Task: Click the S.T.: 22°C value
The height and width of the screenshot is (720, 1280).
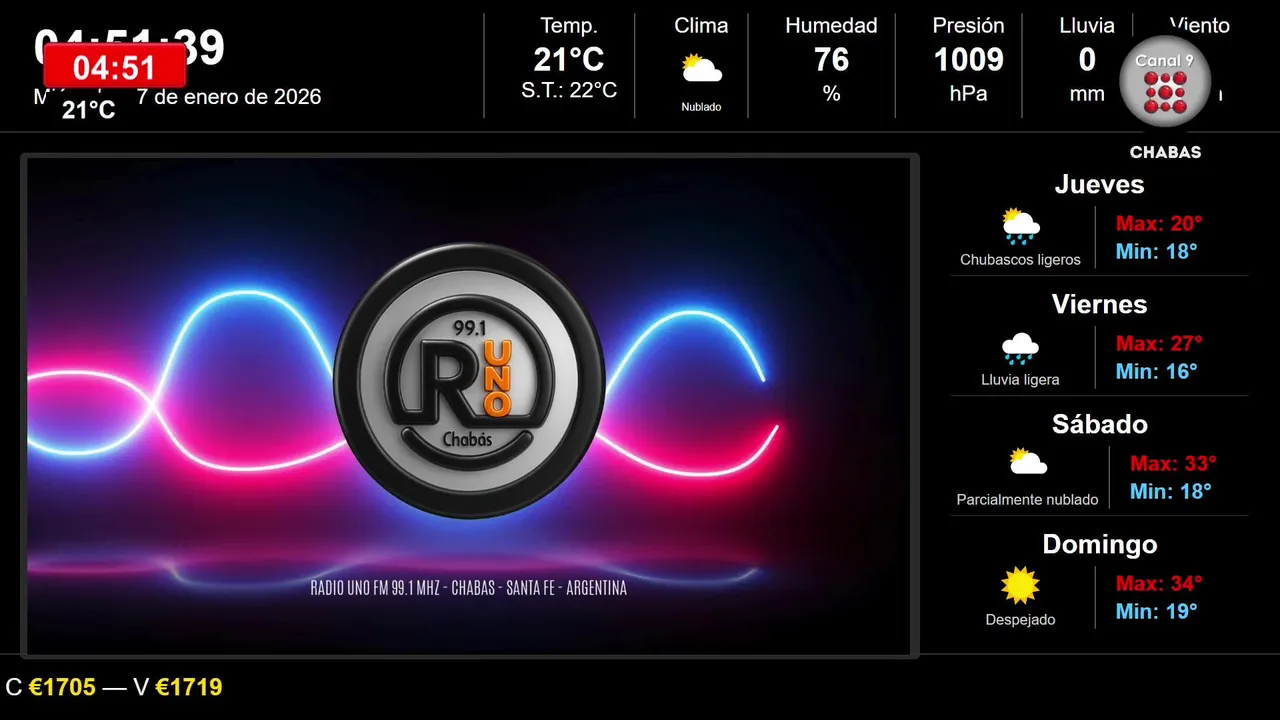Action: click(x=569, y=91)
